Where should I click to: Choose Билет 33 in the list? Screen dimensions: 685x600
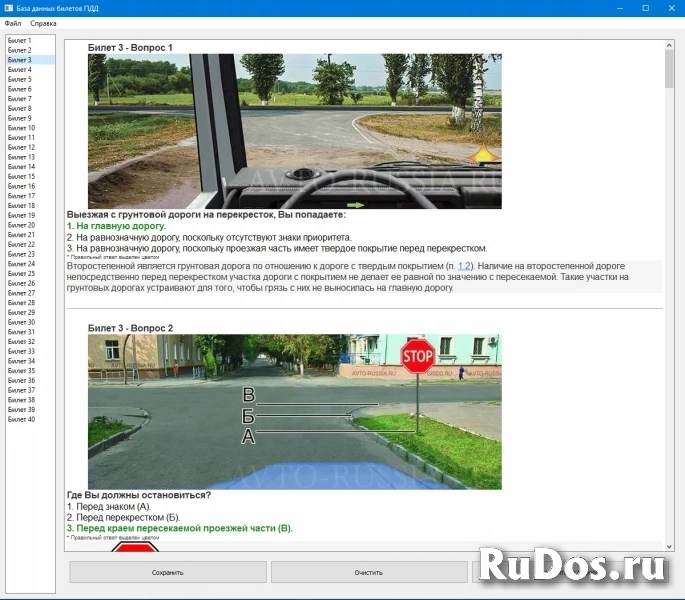coord(21,351)
